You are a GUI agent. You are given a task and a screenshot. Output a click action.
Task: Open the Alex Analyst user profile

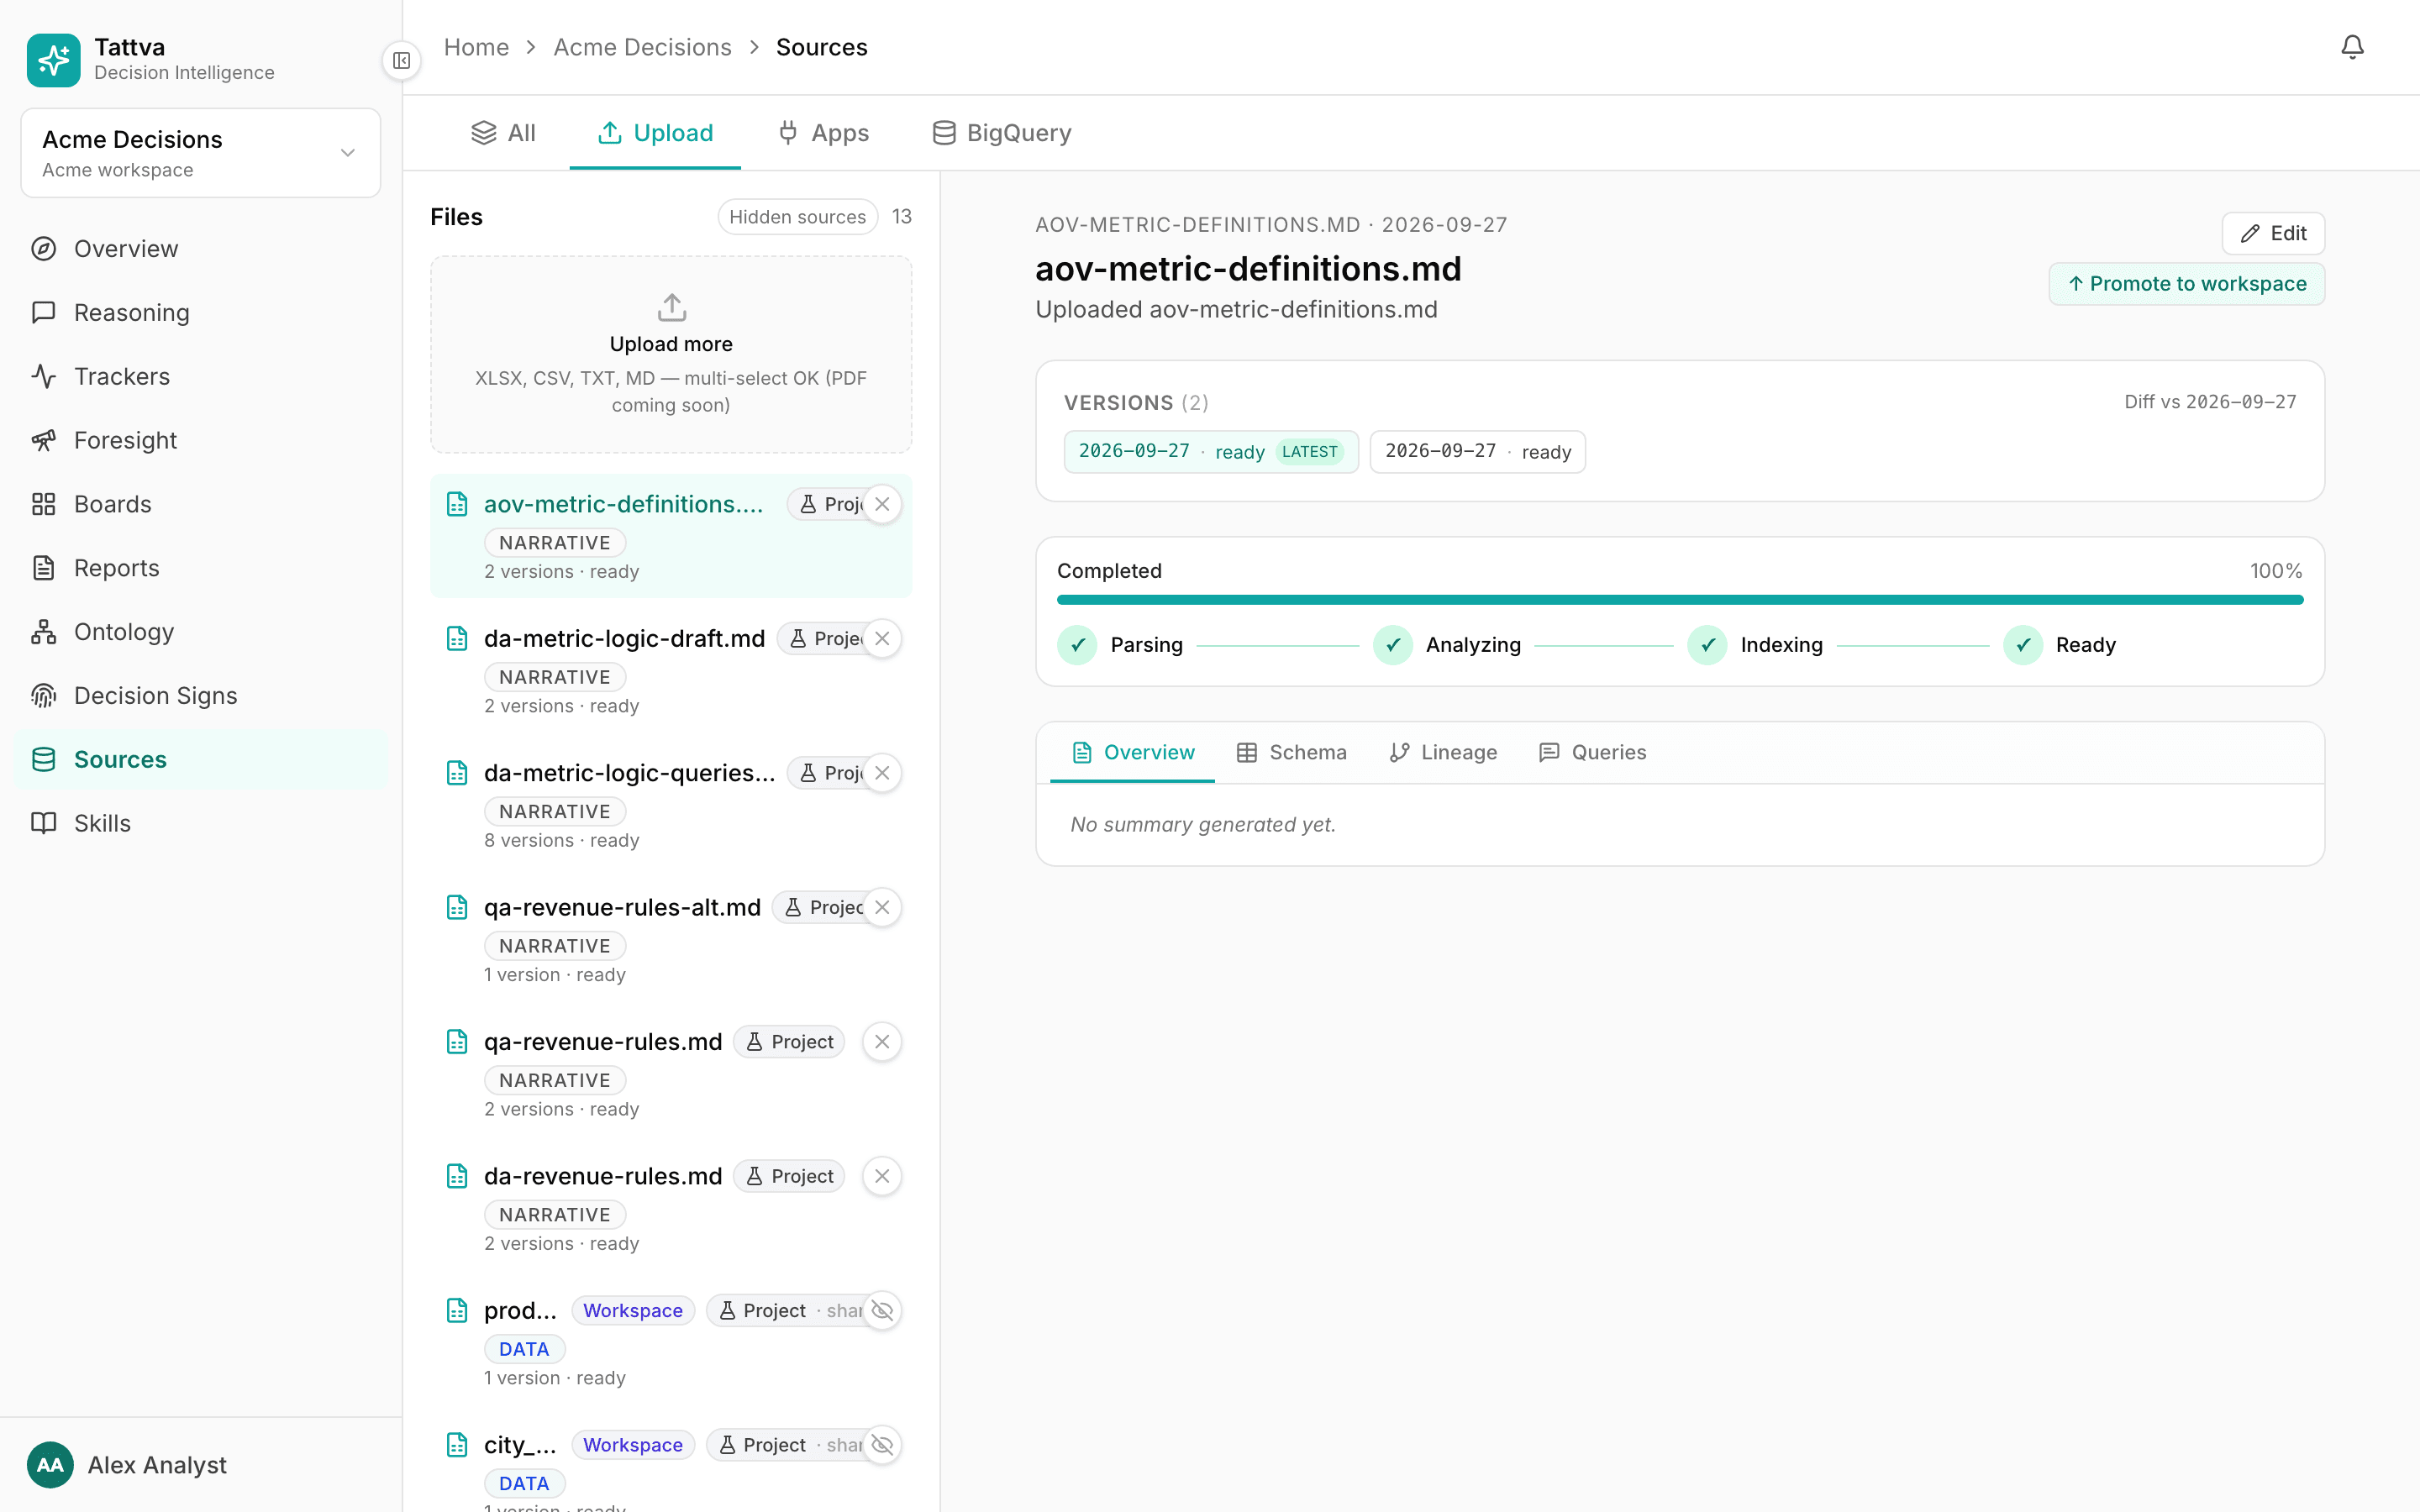coord(200,1465)
